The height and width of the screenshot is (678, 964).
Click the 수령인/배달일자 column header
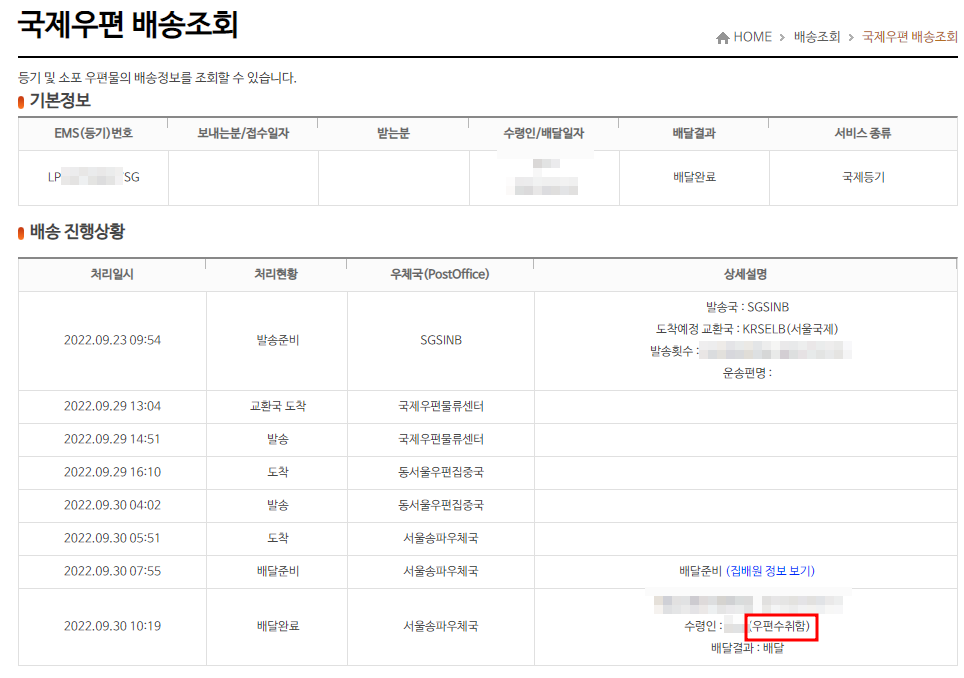pyautogui.click(x=543, y=133)
